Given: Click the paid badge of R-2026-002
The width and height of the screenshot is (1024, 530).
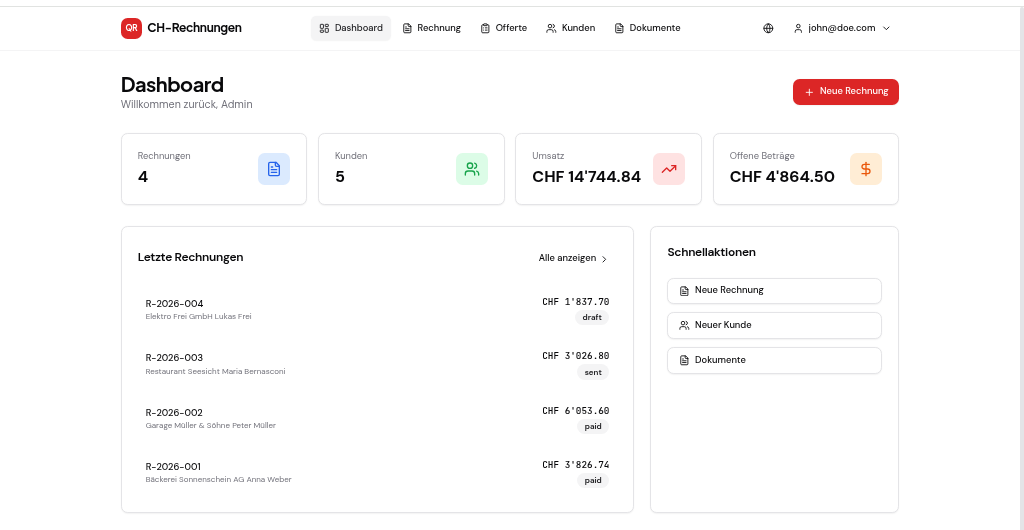Looking at the screenshot, I should pos(593,426).
